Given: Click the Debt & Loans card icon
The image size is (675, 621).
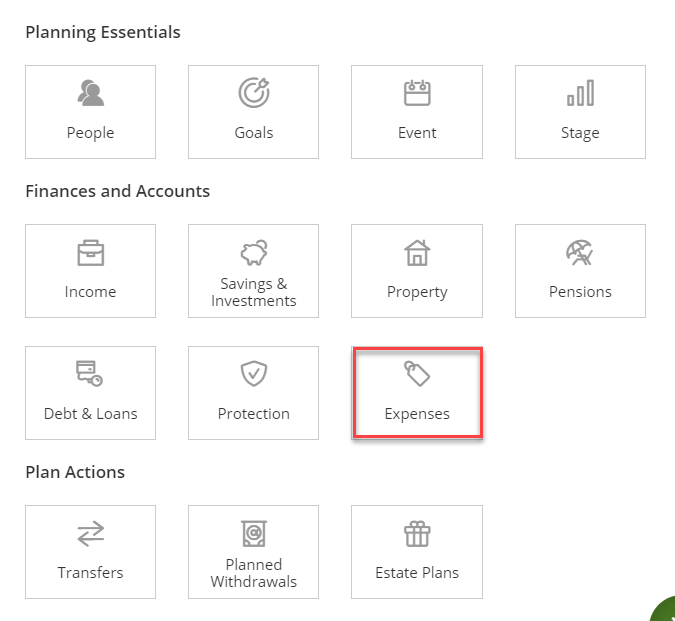Looking at the screenshot, I should (90, 374).
